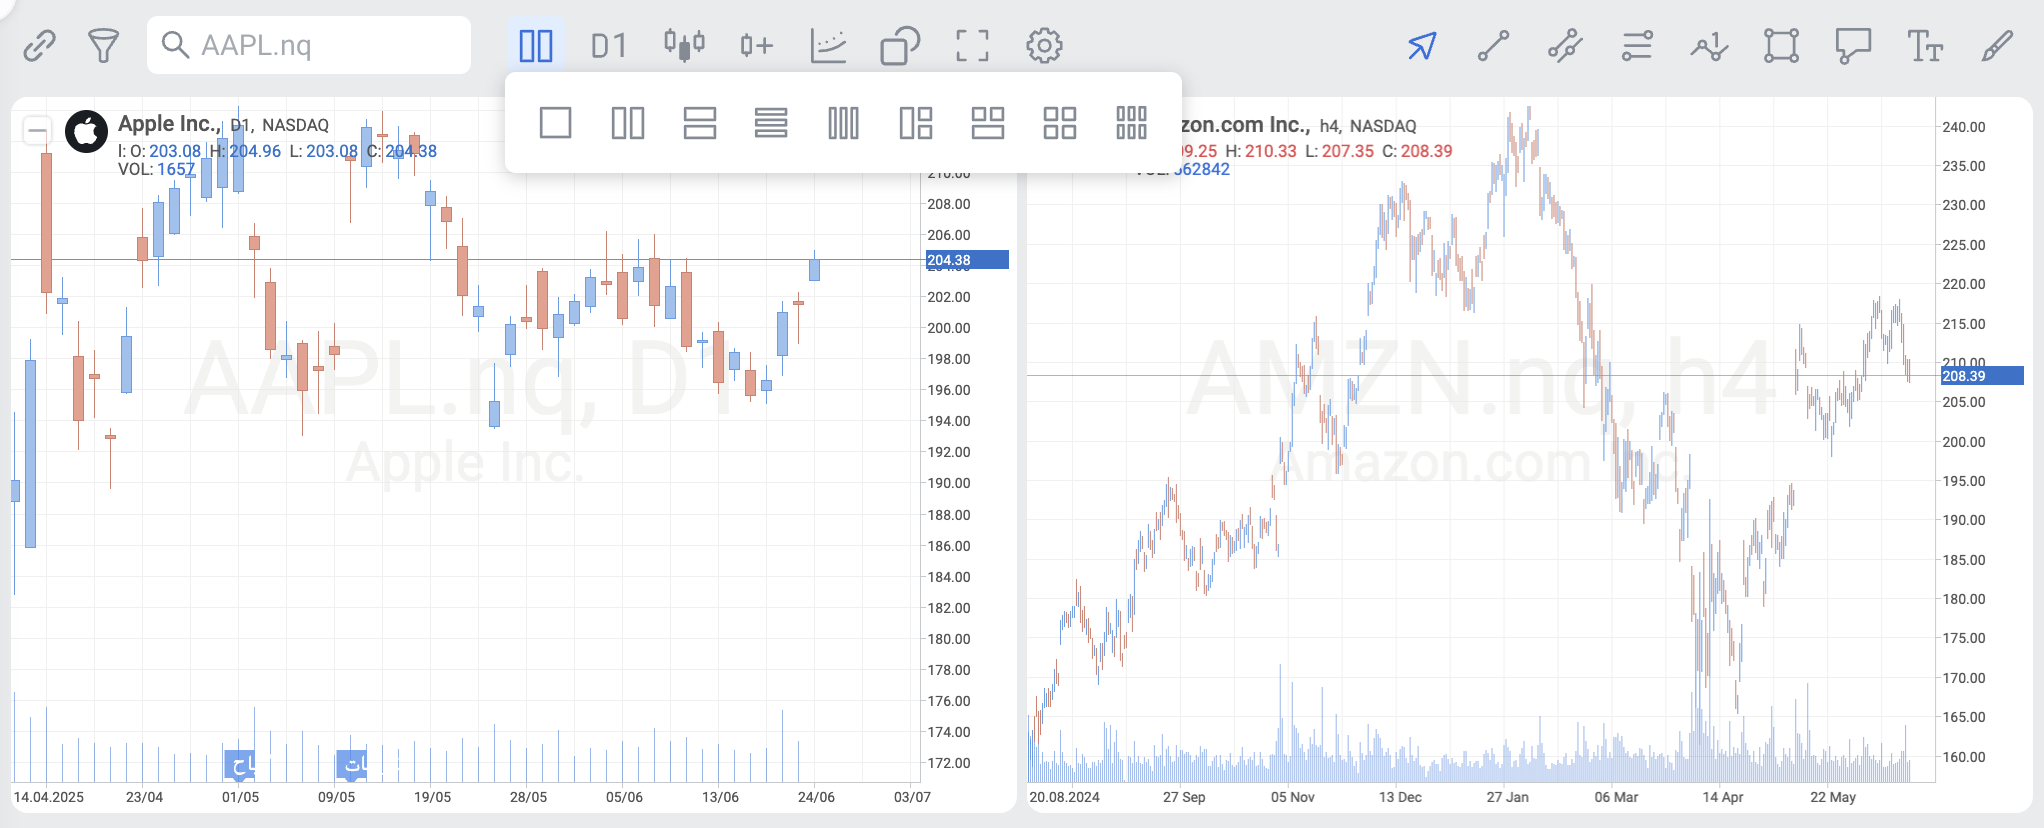Select the parallel channel drawing tool
The width and height of the screenshot is (2044, 828).
pos(1566,46)
